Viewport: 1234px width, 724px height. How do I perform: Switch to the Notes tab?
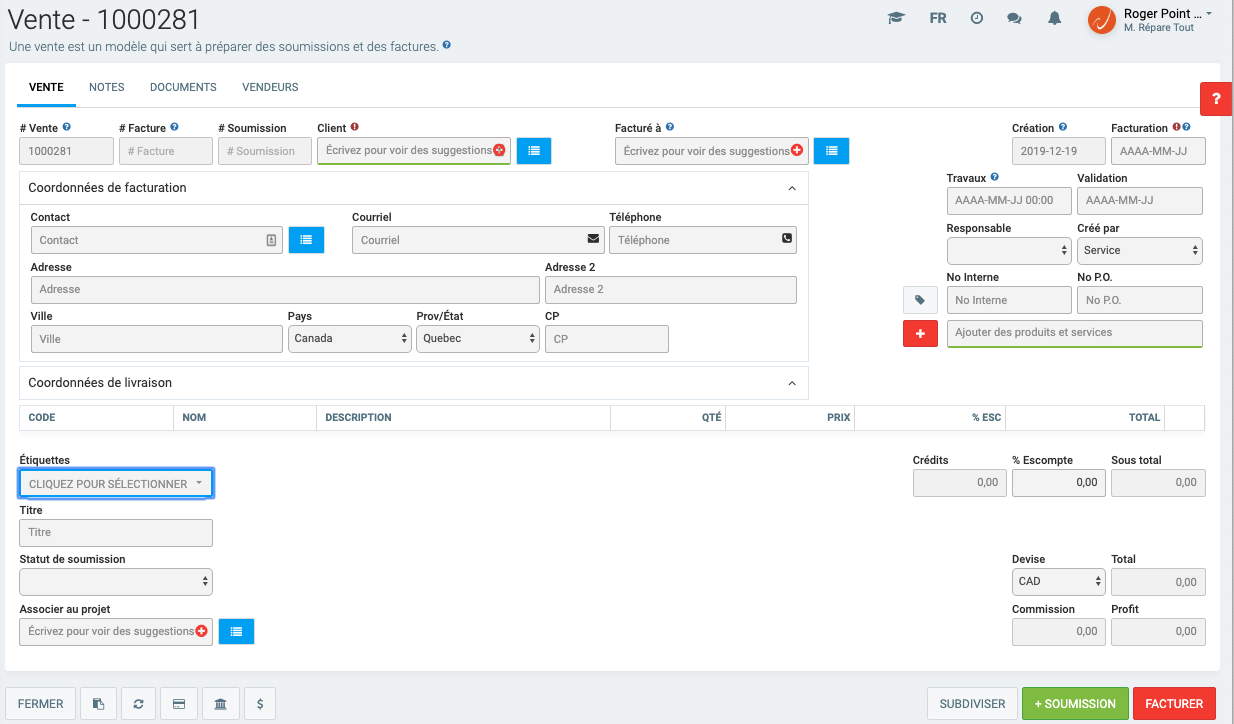tap(106, 87)
